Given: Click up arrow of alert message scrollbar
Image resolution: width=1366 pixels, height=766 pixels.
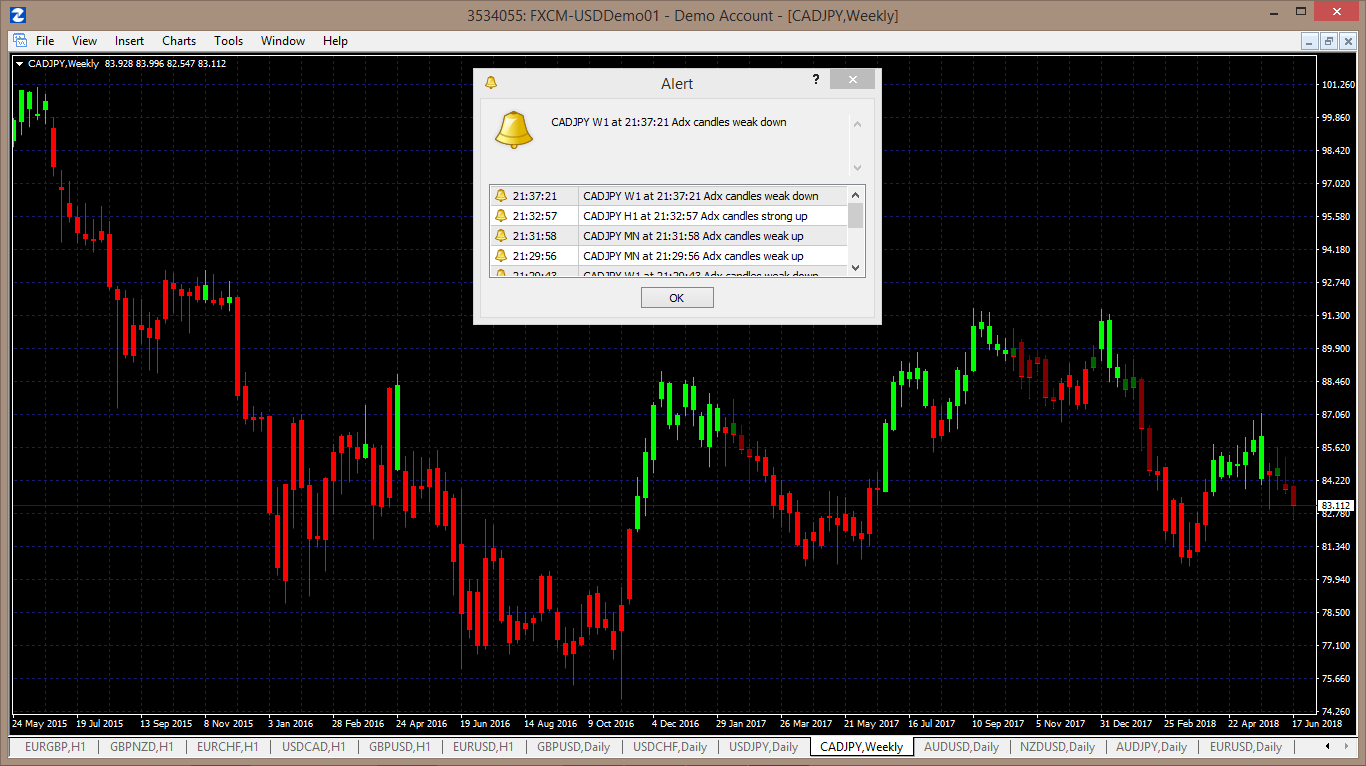Looking at the screenshot, I should coord(857,124).
